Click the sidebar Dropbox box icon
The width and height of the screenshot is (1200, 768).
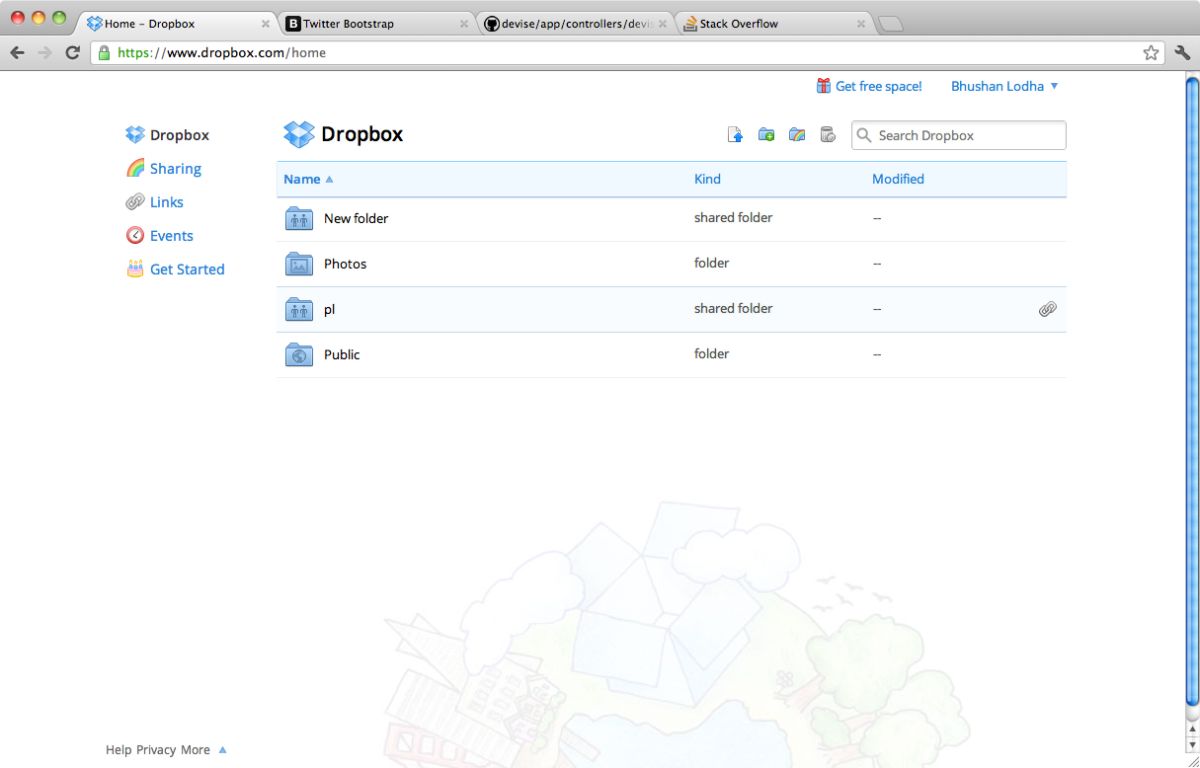coord(135,135)
